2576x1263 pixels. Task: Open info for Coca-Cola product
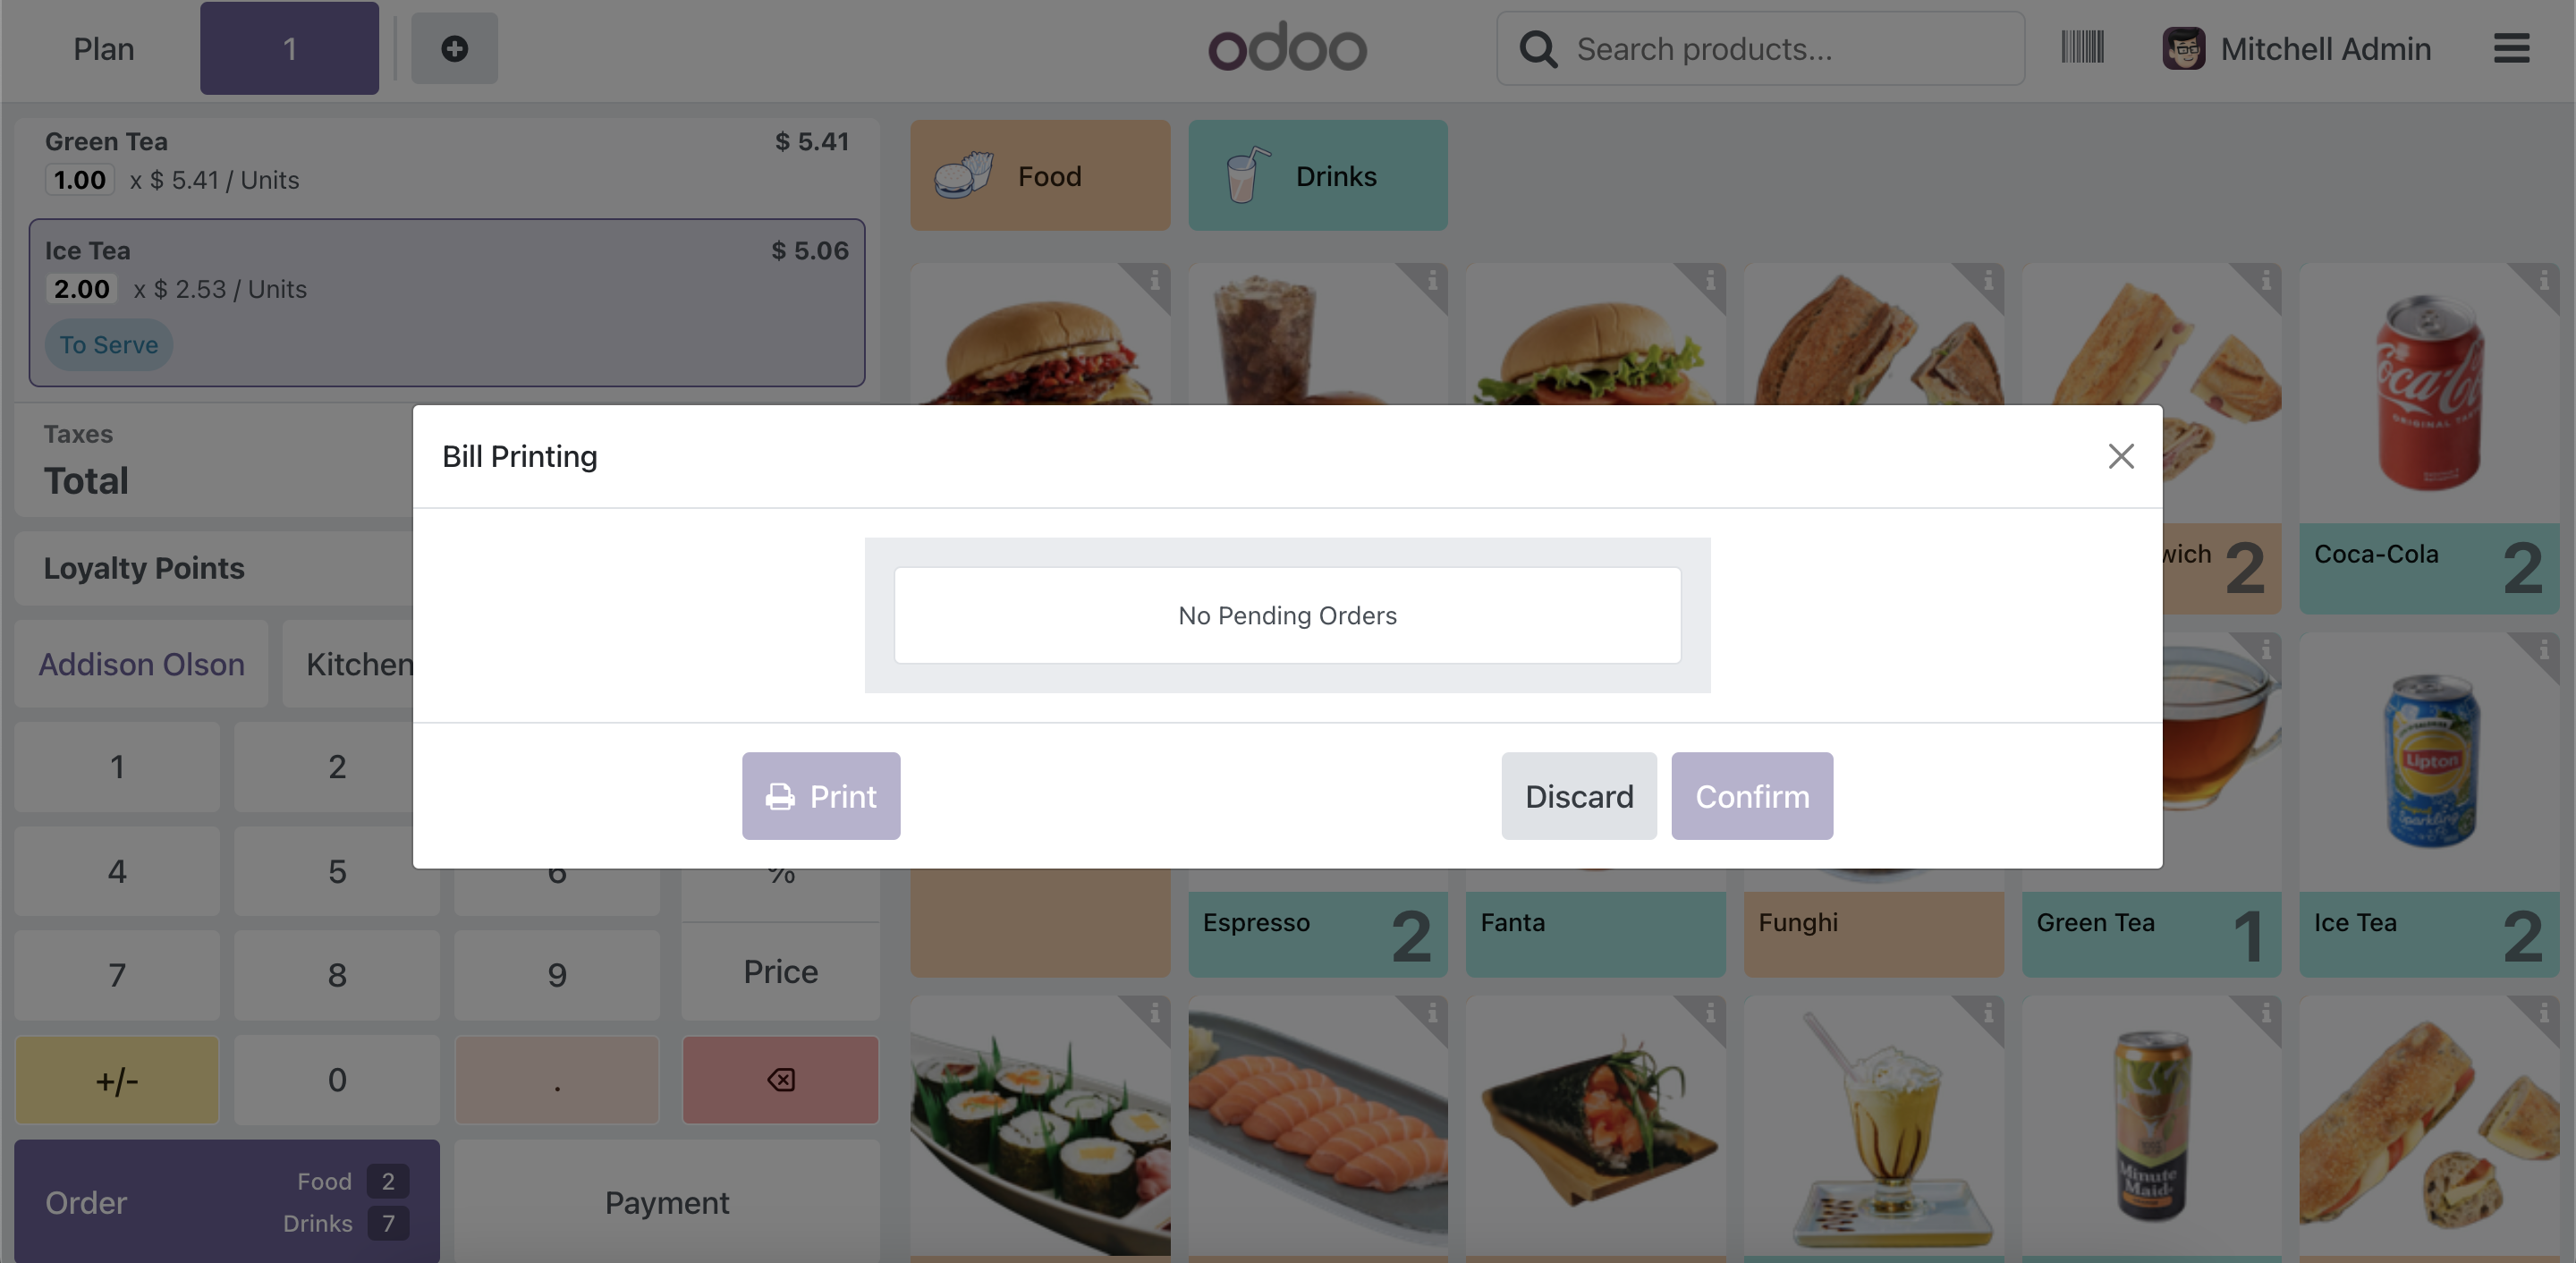pos(2543,281)
